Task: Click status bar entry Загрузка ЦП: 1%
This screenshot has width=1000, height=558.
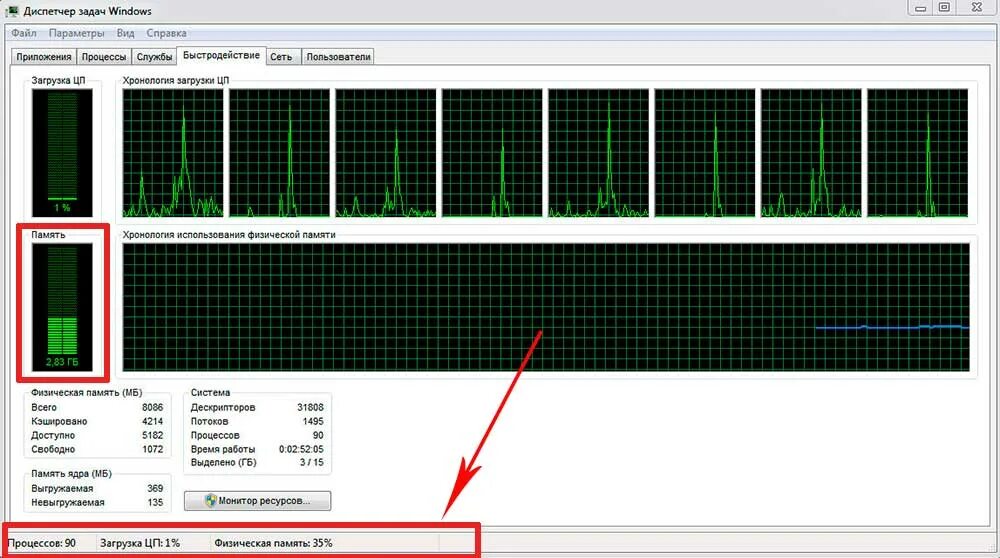Action: [140, 543]
